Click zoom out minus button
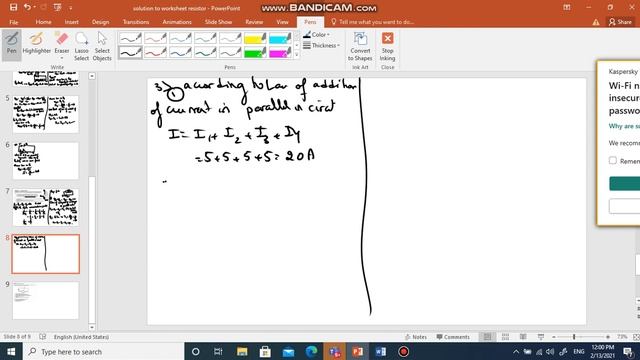This screenshot has width=640, height=360. click(553, 337)
